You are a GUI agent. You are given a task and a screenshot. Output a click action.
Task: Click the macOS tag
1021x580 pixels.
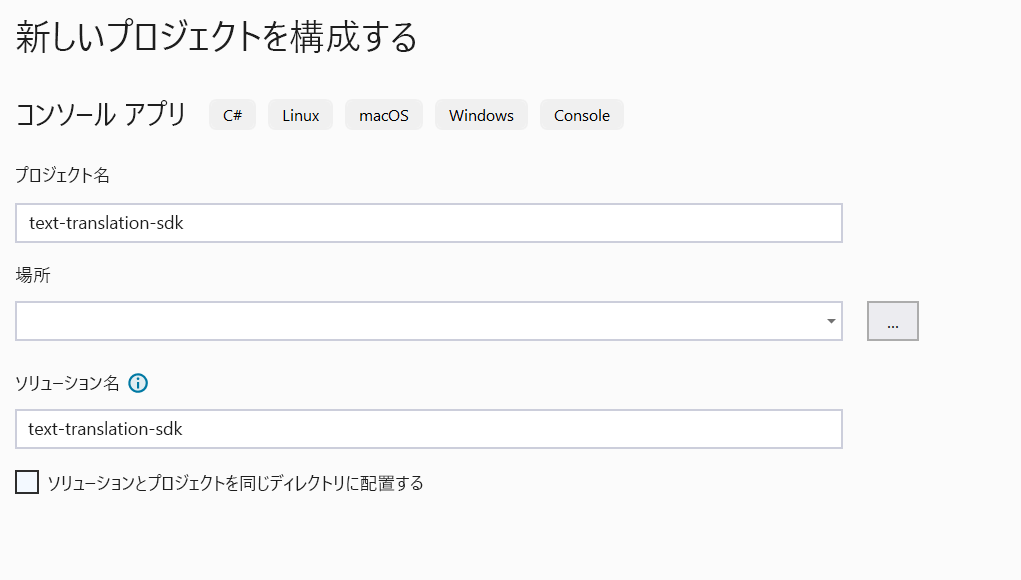click(x=384, y=115)
